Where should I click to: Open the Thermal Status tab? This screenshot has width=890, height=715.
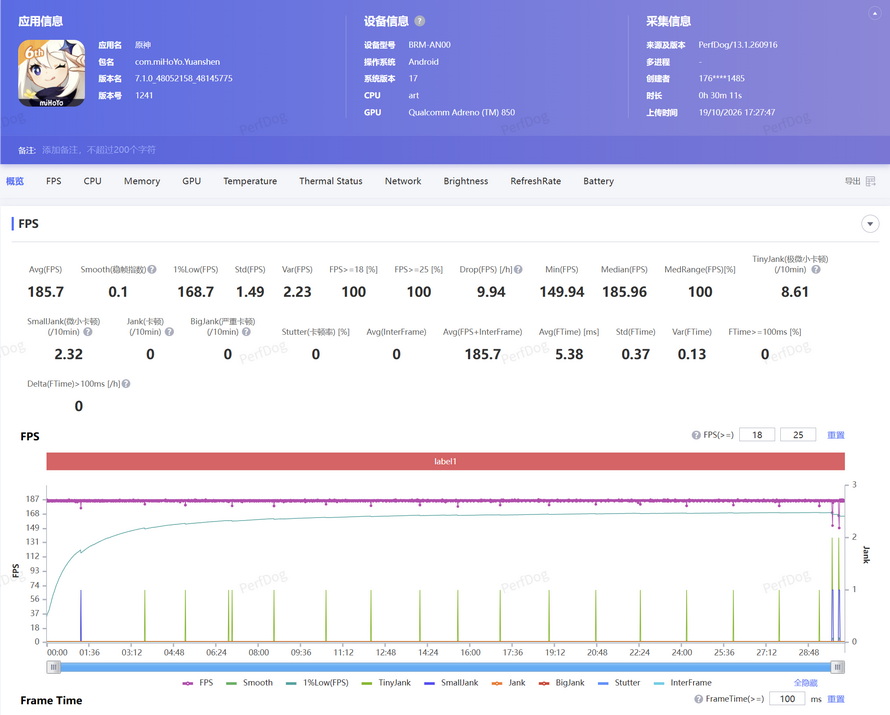(x=331, y=181)
